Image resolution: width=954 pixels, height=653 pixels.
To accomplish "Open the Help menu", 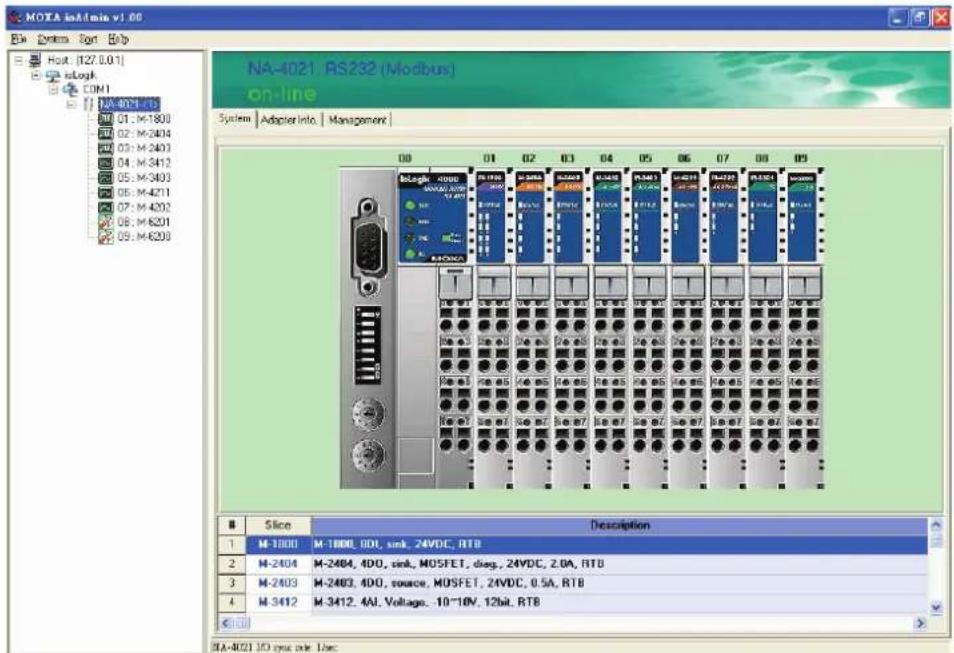I will coord(118,39).
